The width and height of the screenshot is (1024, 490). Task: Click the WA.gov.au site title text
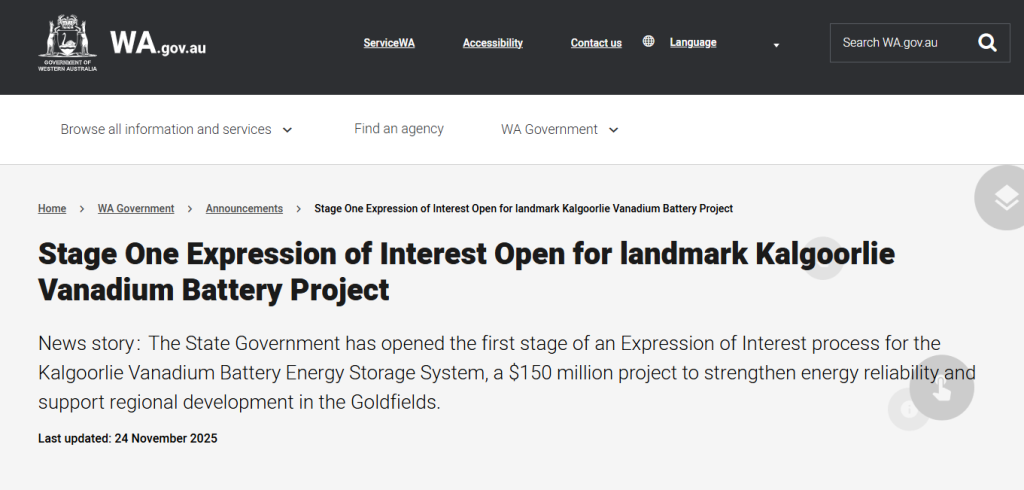158,43
